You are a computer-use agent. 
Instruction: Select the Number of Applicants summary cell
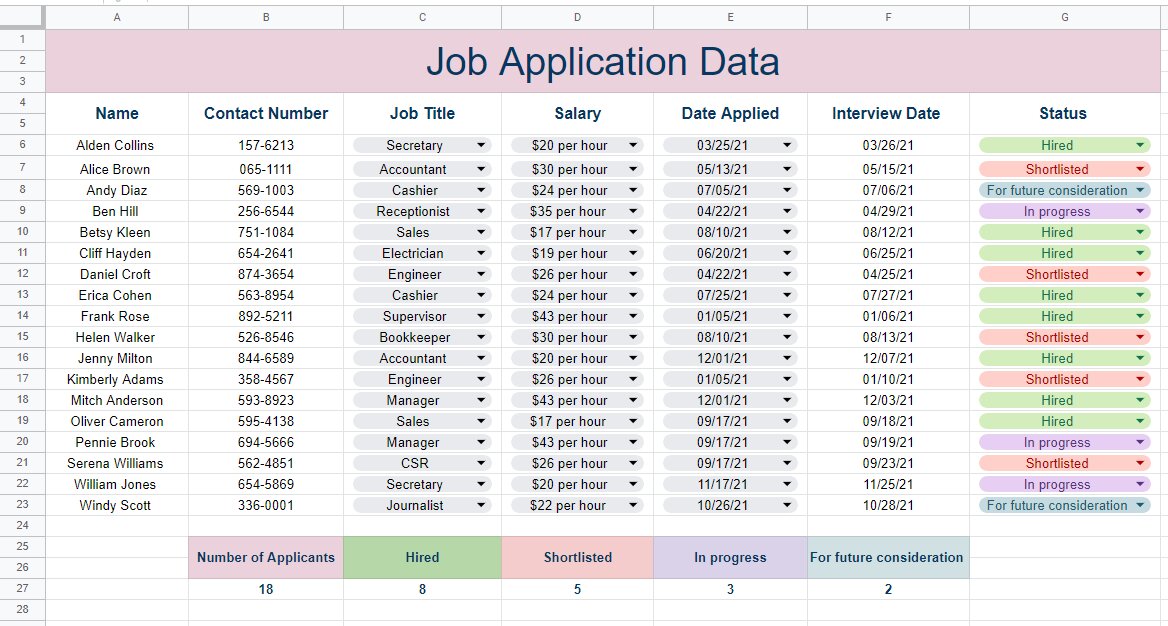point(266,557)
